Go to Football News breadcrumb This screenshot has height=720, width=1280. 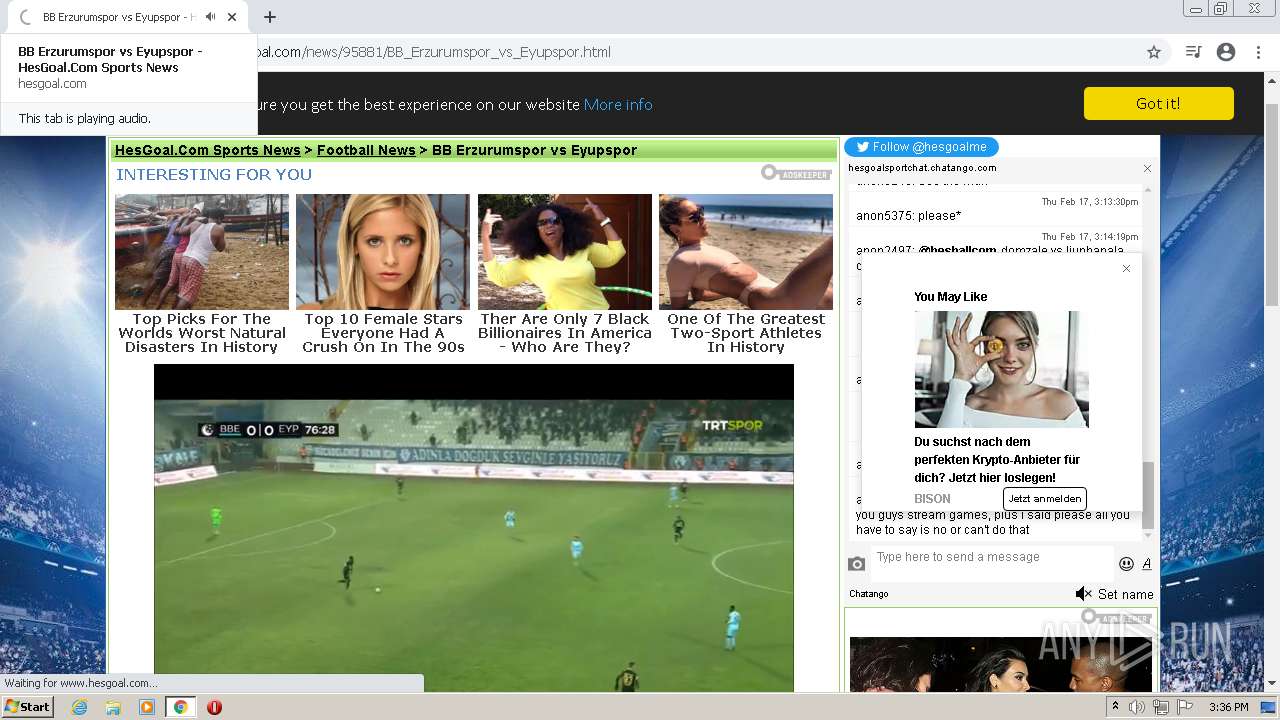[366, 150]
